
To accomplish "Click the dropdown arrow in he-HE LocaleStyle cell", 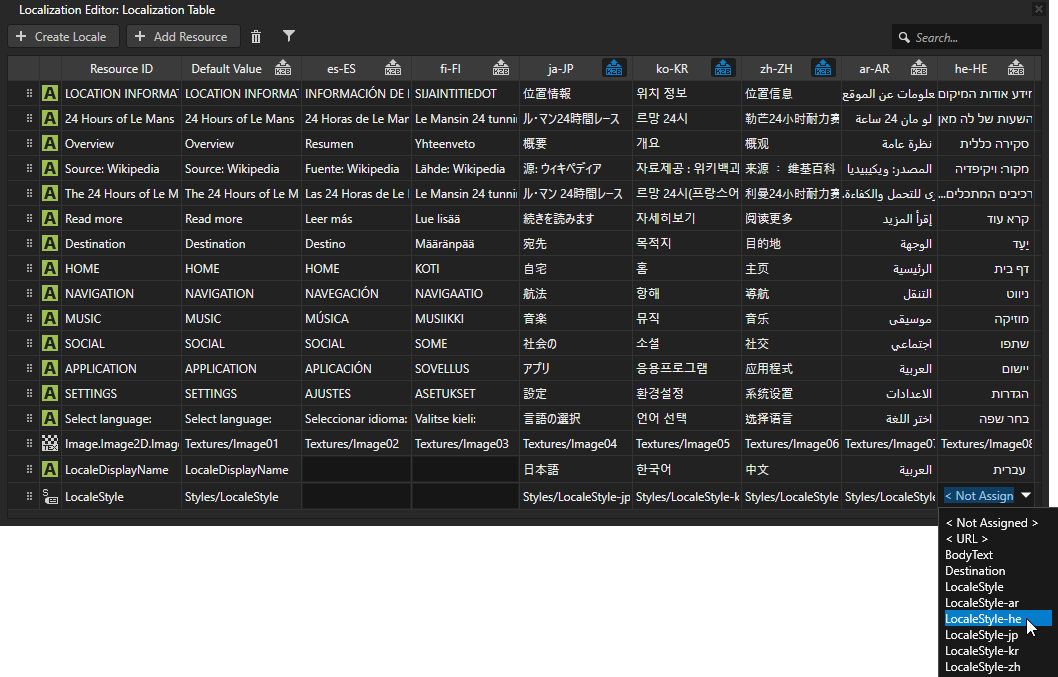I will [x=1025, y=495].
